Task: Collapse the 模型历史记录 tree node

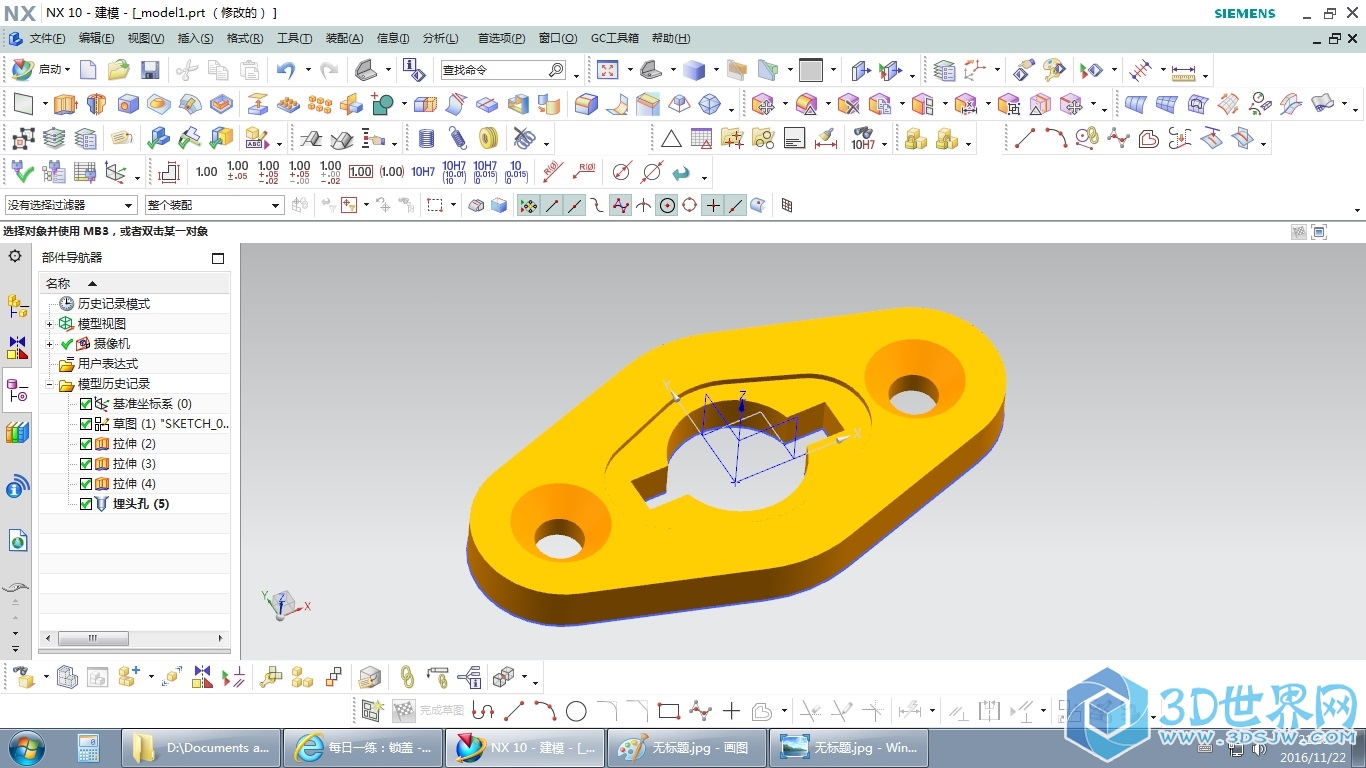Action: (50, 384)
